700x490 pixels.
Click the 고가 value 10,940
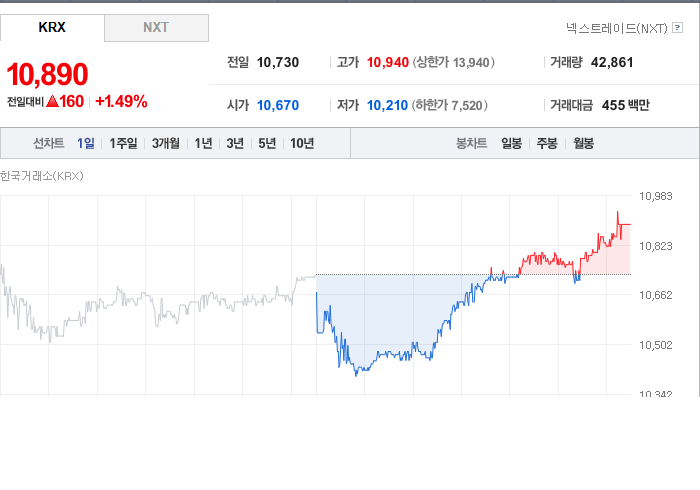coord(388,62)
